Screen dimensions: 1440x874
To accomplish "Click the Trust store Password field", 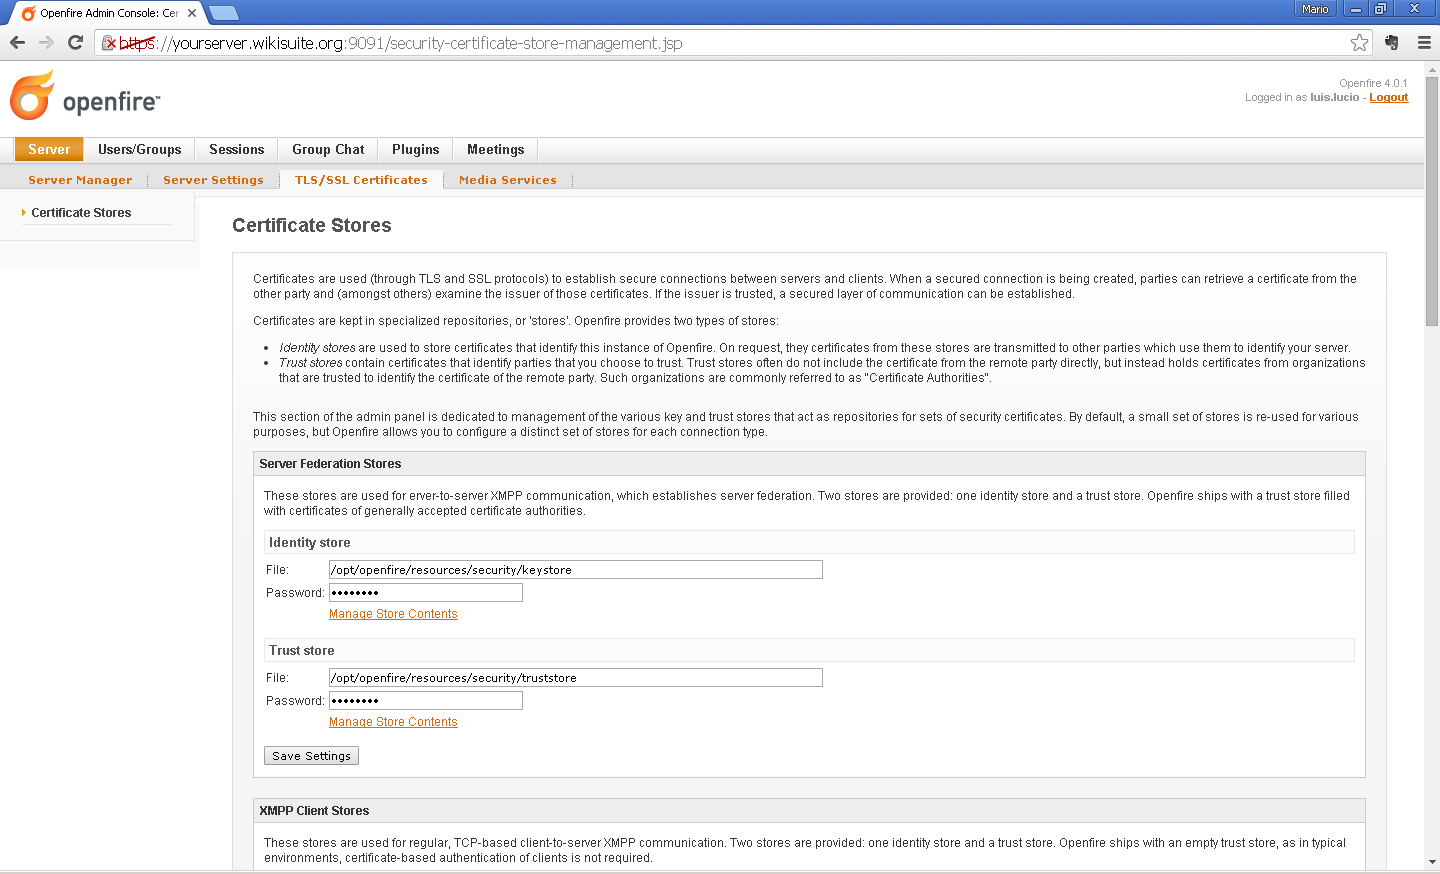I will pyautogui.click(x=426, y=701).
